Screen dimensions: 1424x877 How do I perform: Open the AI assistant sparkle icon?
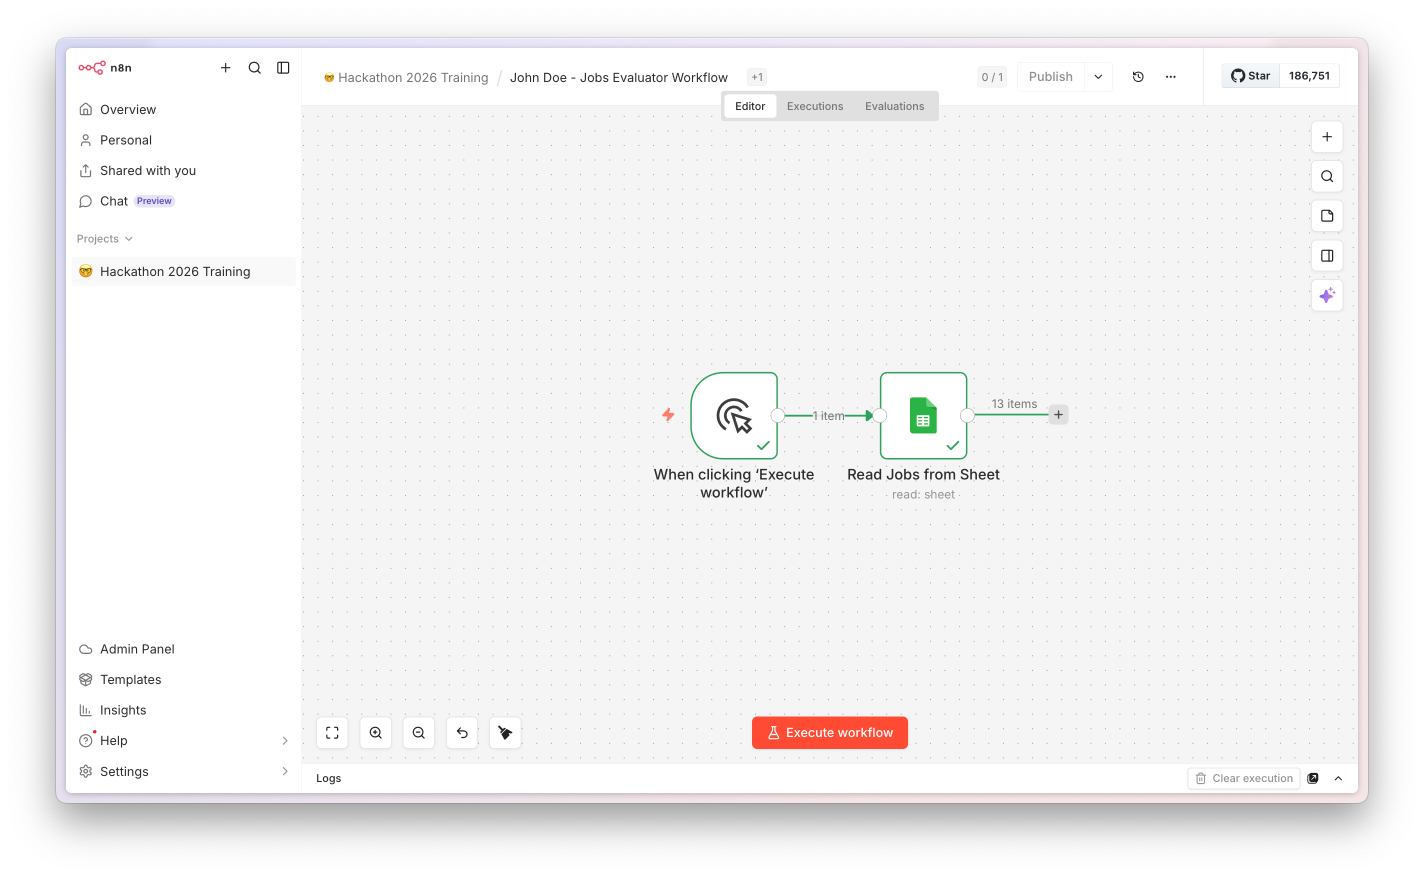(x=1327, y=295)
